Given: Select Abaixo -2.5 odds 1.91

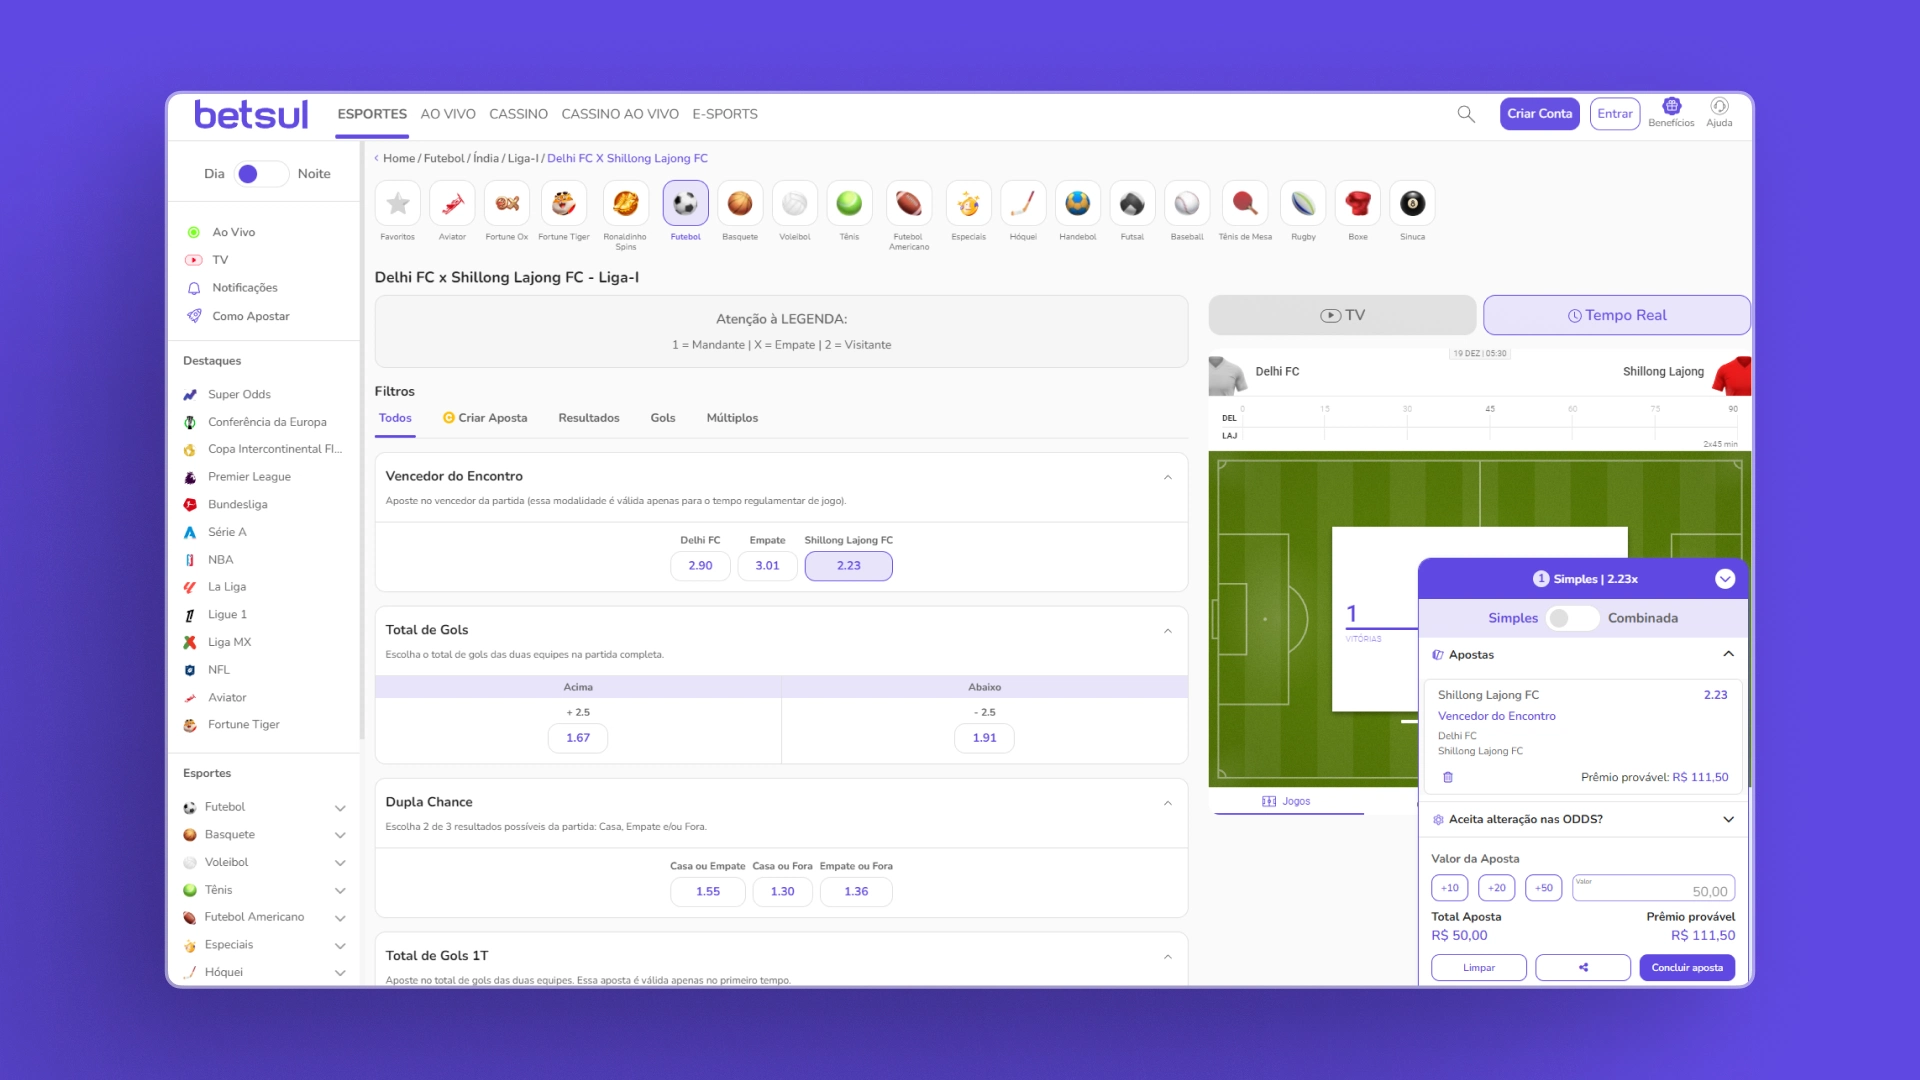Looking at the screenshot, I should [x=984, y=738].
